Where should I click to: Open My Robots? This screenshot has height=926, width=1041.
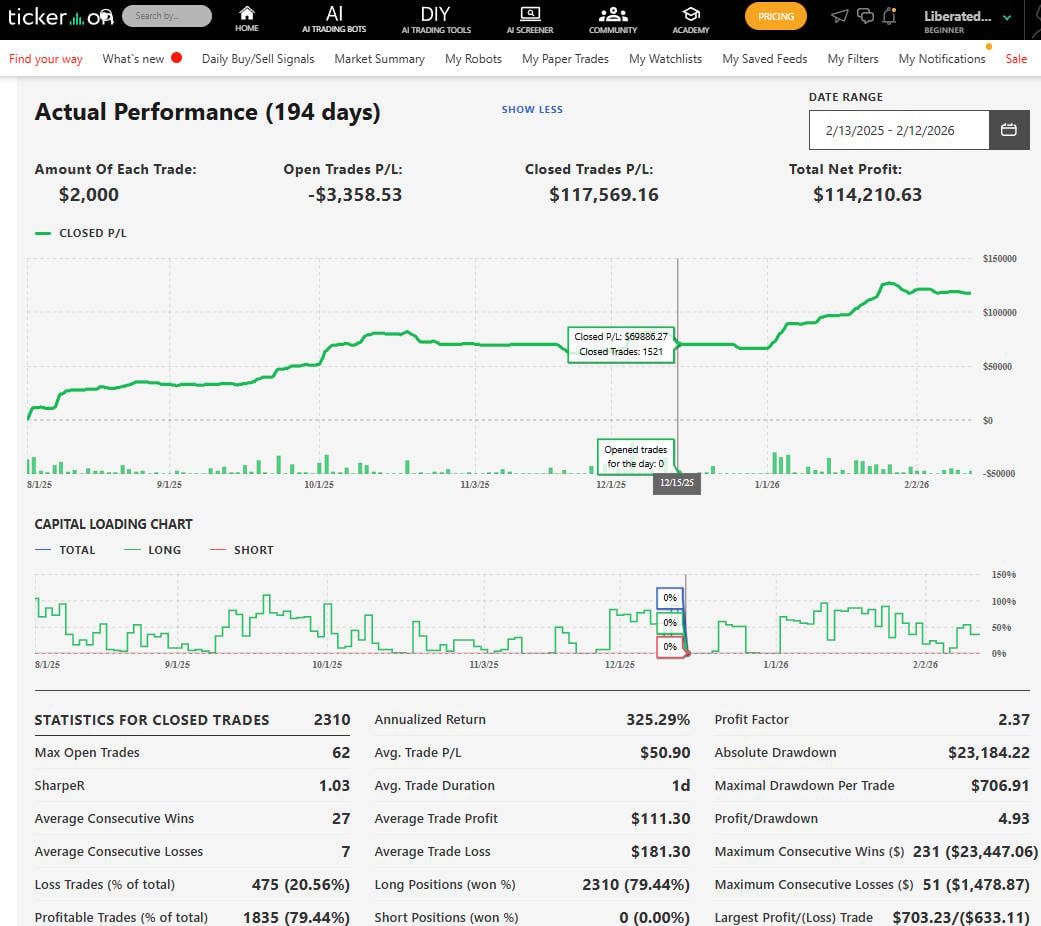coord(473,58)
